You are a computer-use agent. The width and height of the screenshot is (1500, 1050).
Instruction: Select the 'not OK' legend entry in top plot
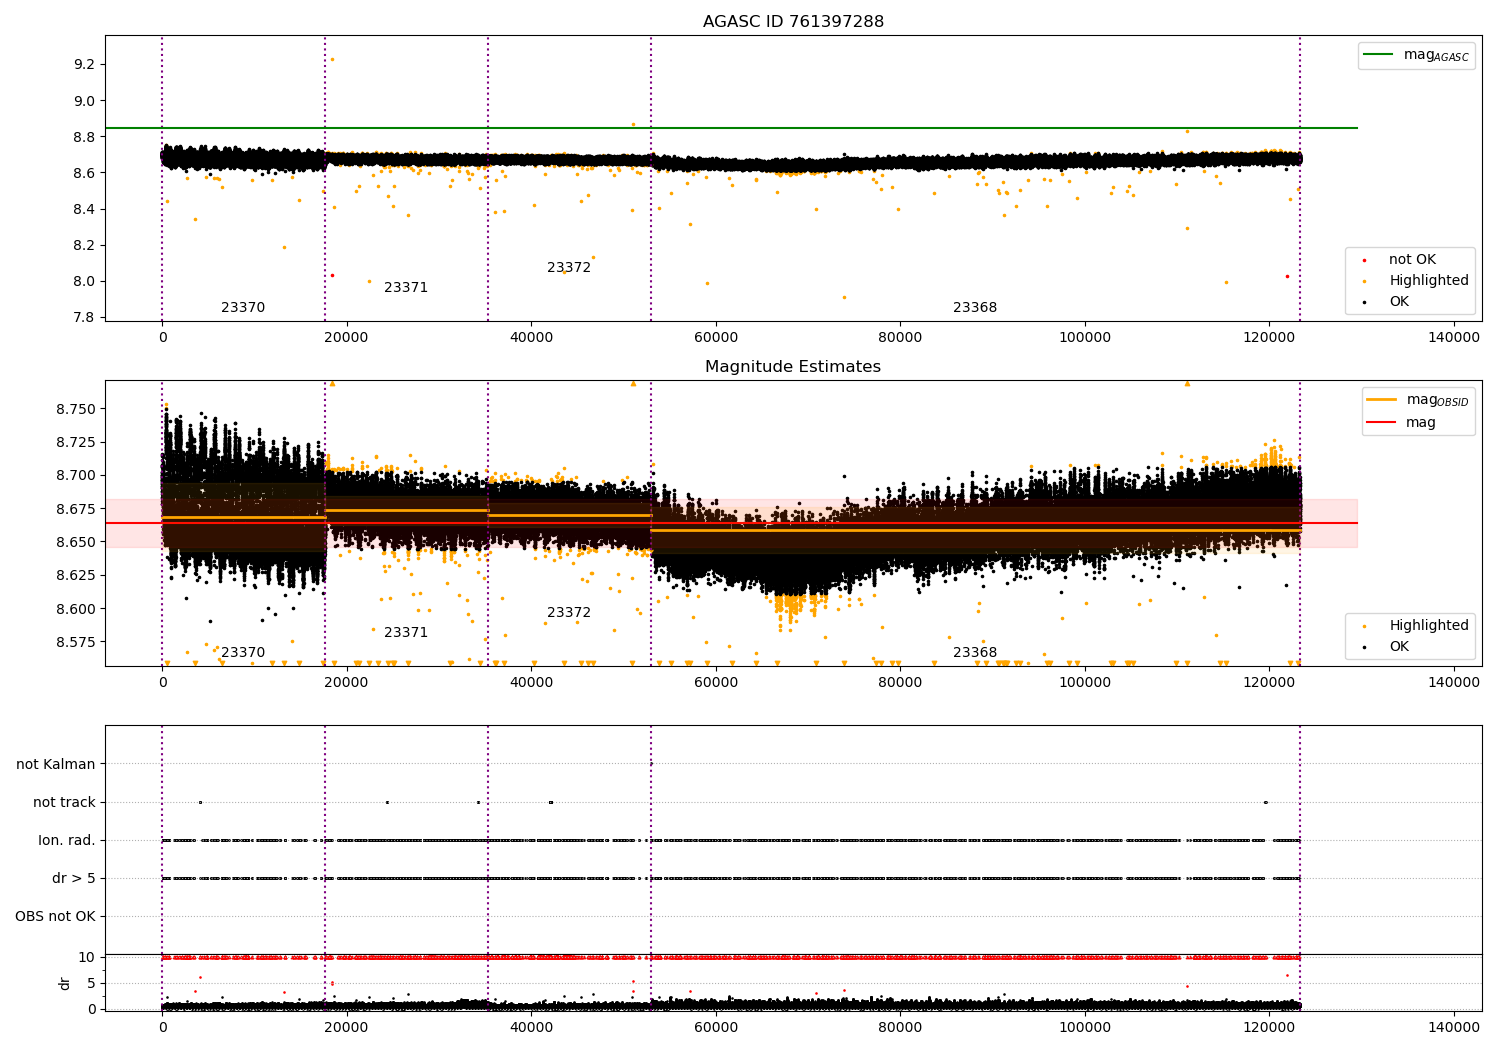pyautogui.click(x=1412, y=260)
